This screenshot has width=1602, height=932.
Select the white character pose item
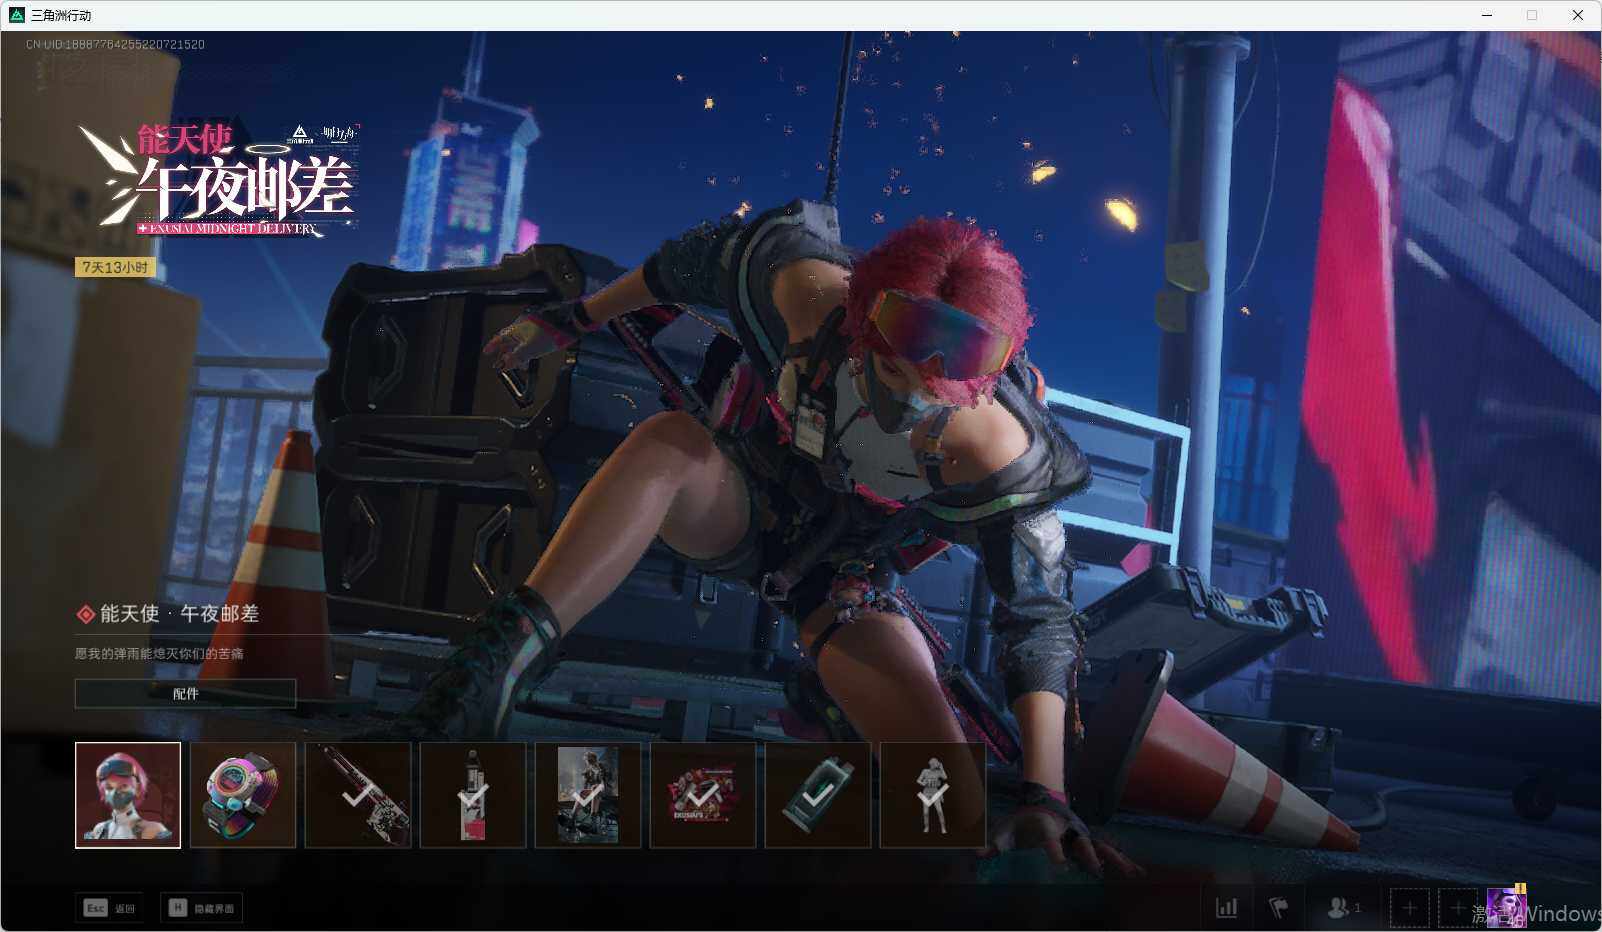(933, 795)
